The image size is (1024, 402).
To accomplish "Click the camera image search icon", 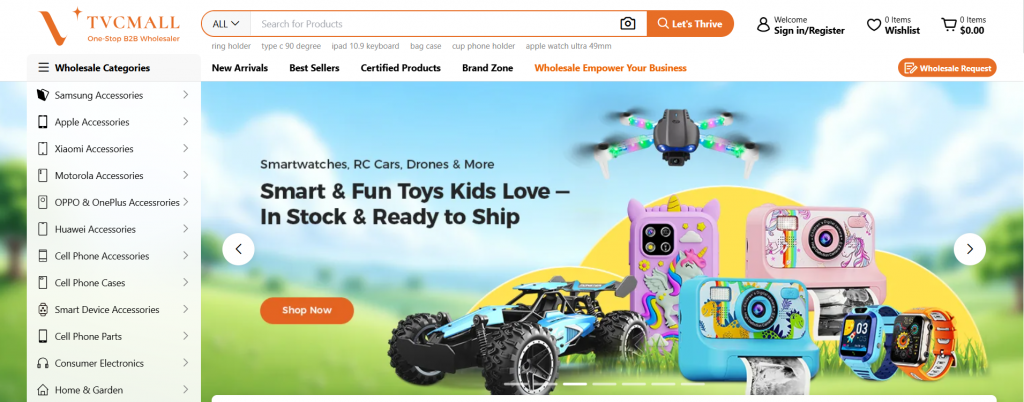I will 627,23.
